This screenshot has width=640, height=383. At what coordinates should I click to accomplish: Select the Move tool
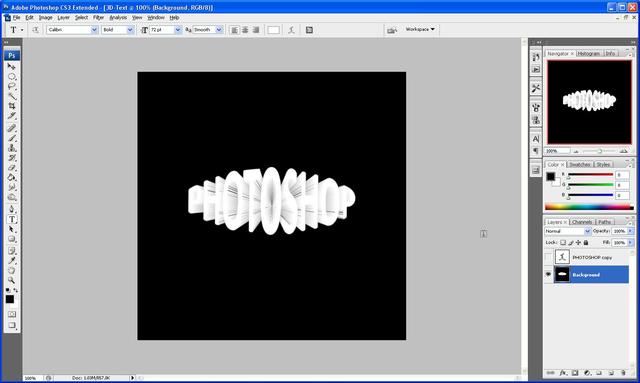pos(12,66)
